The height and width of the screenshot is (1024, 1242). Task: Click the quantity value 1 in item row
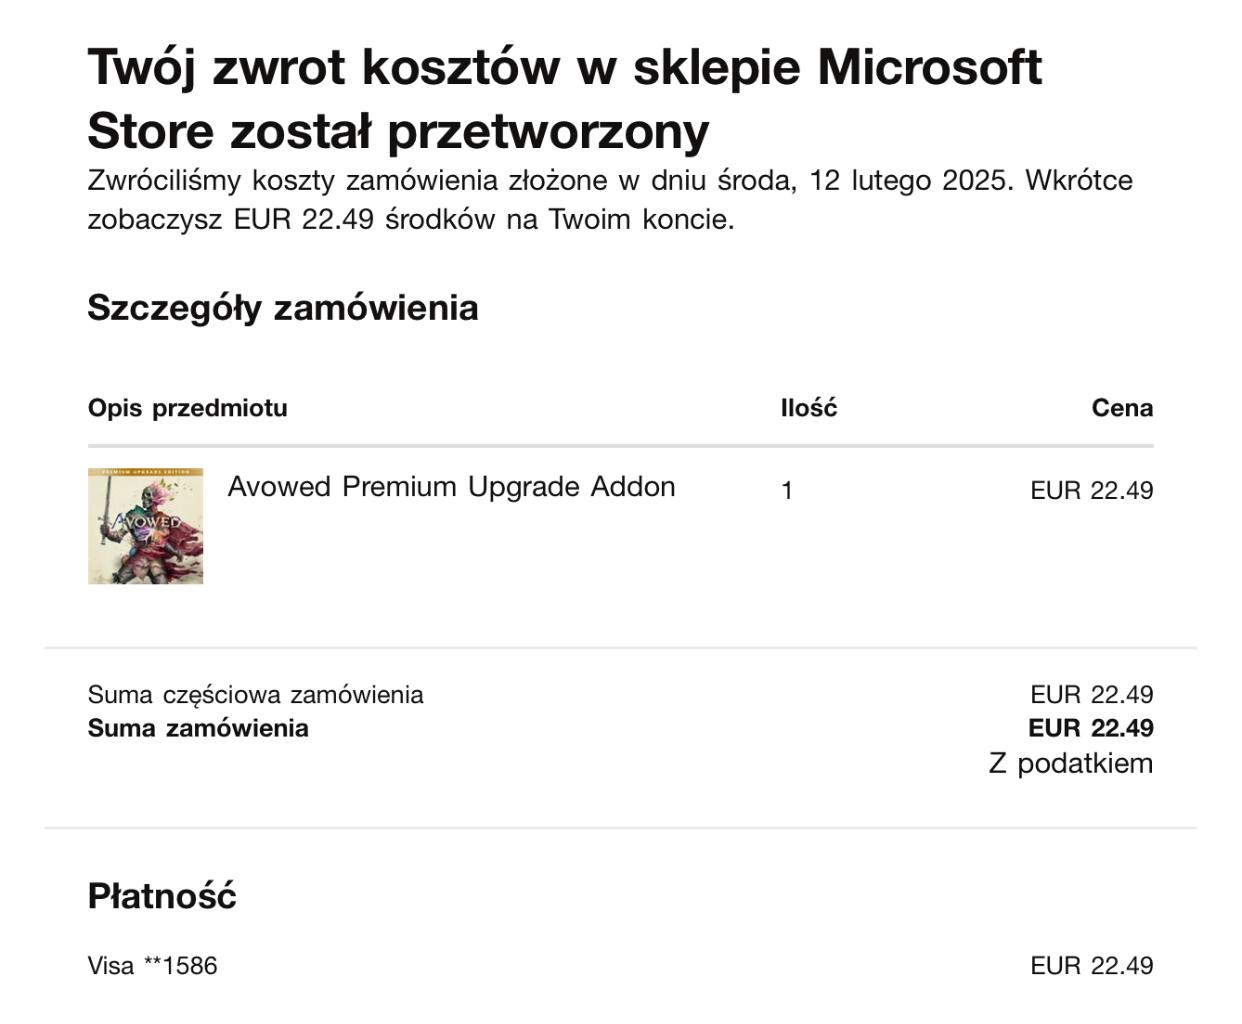[x=787, y=491]
